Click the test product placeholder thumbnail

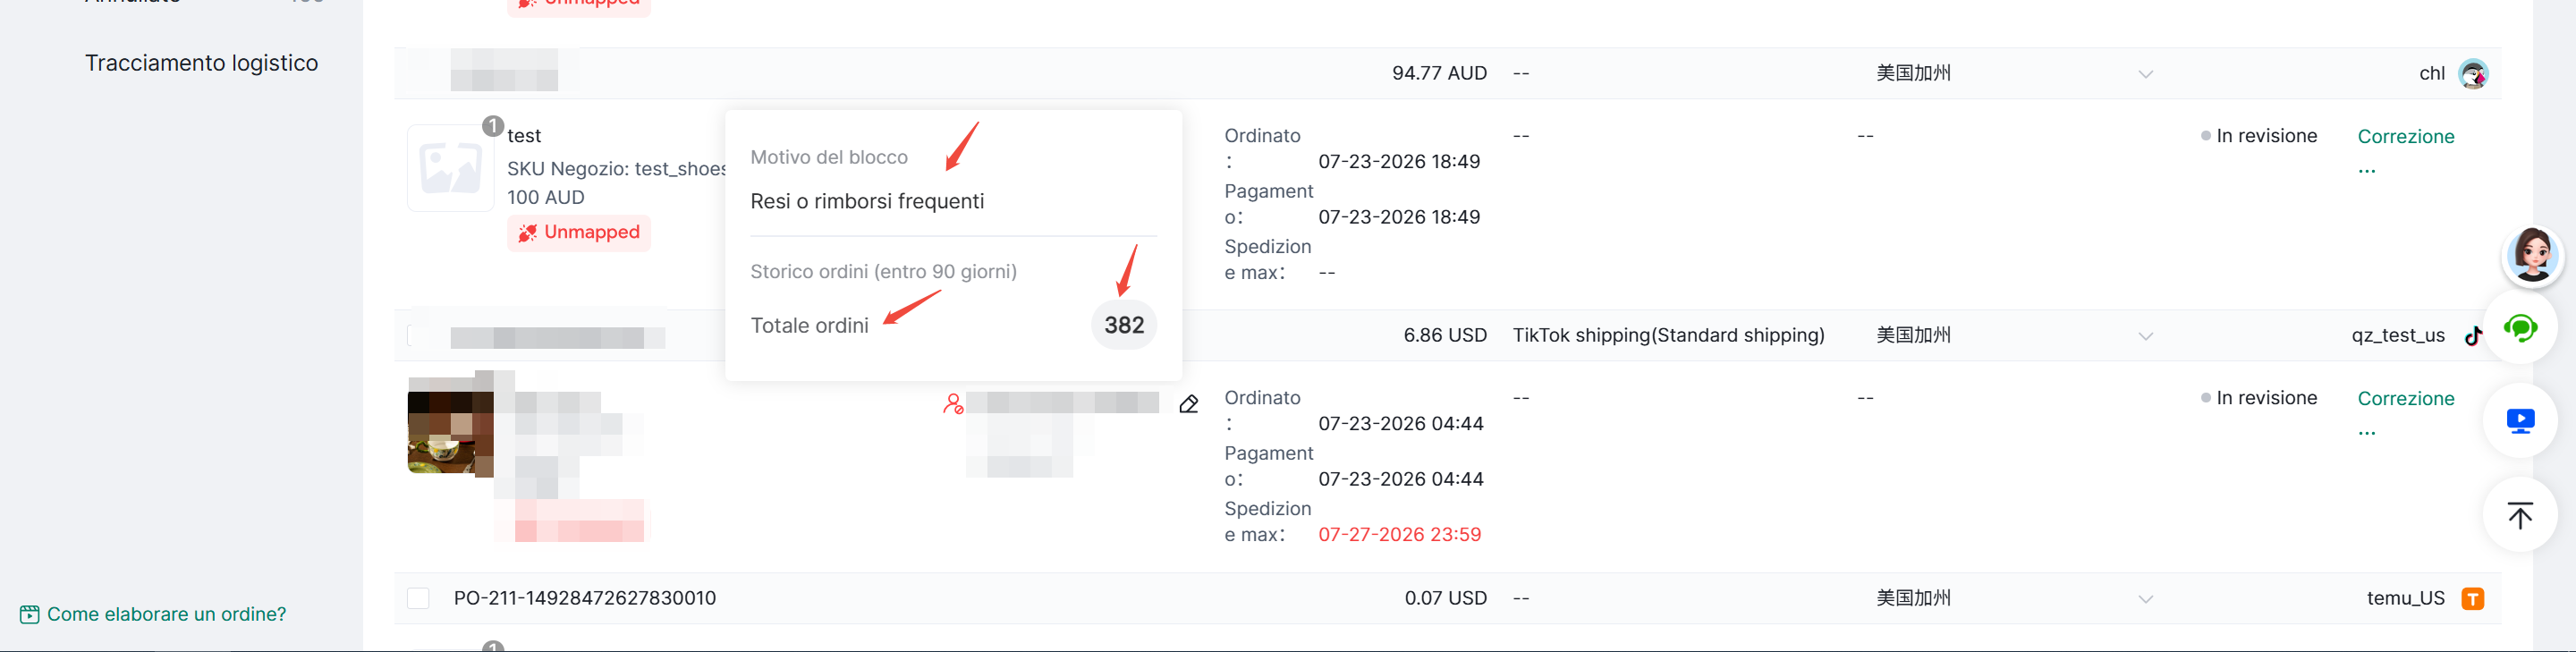pos(450,168)
